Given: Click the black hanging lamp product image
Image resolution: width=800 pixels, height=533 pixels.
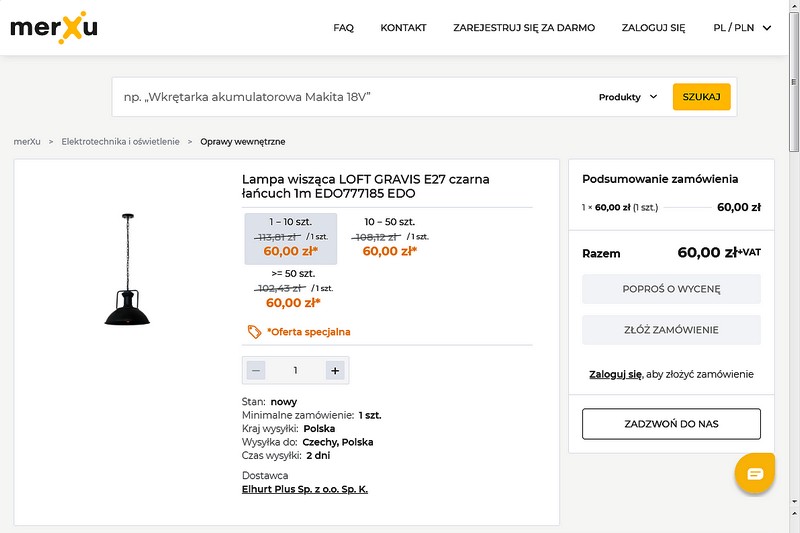Looking at the screenshot, I should (128, 269).
